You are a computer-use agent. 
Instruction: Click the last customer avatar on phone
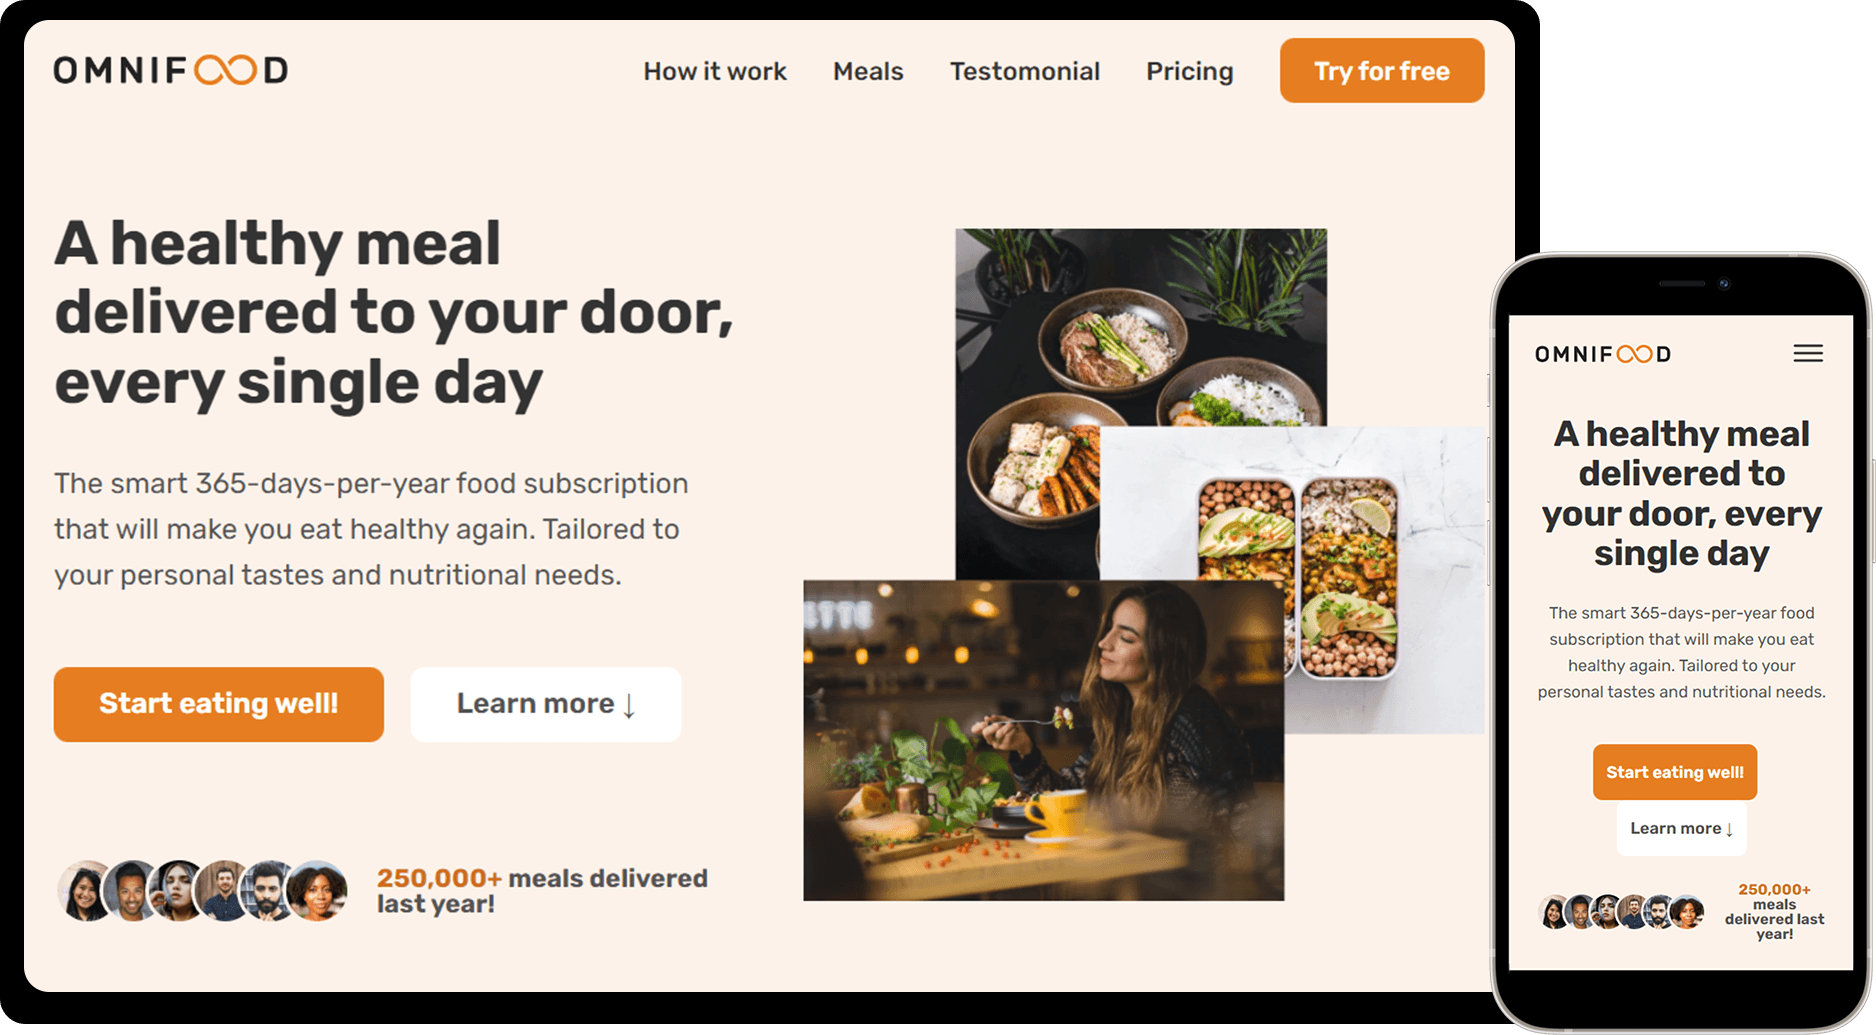point(1688,912)
